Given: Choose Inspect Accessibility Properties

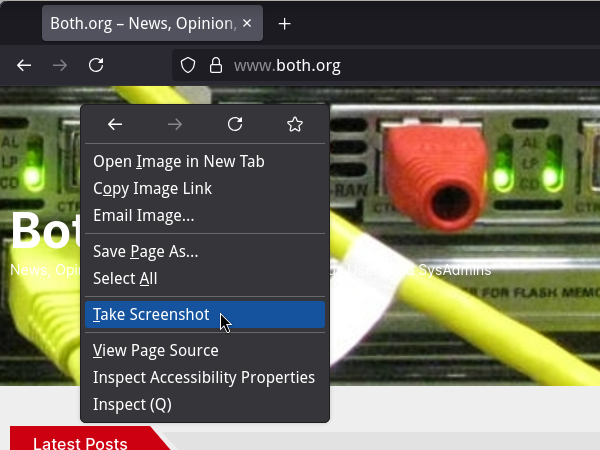Looking at the screenshot, I should click(204, 377).
